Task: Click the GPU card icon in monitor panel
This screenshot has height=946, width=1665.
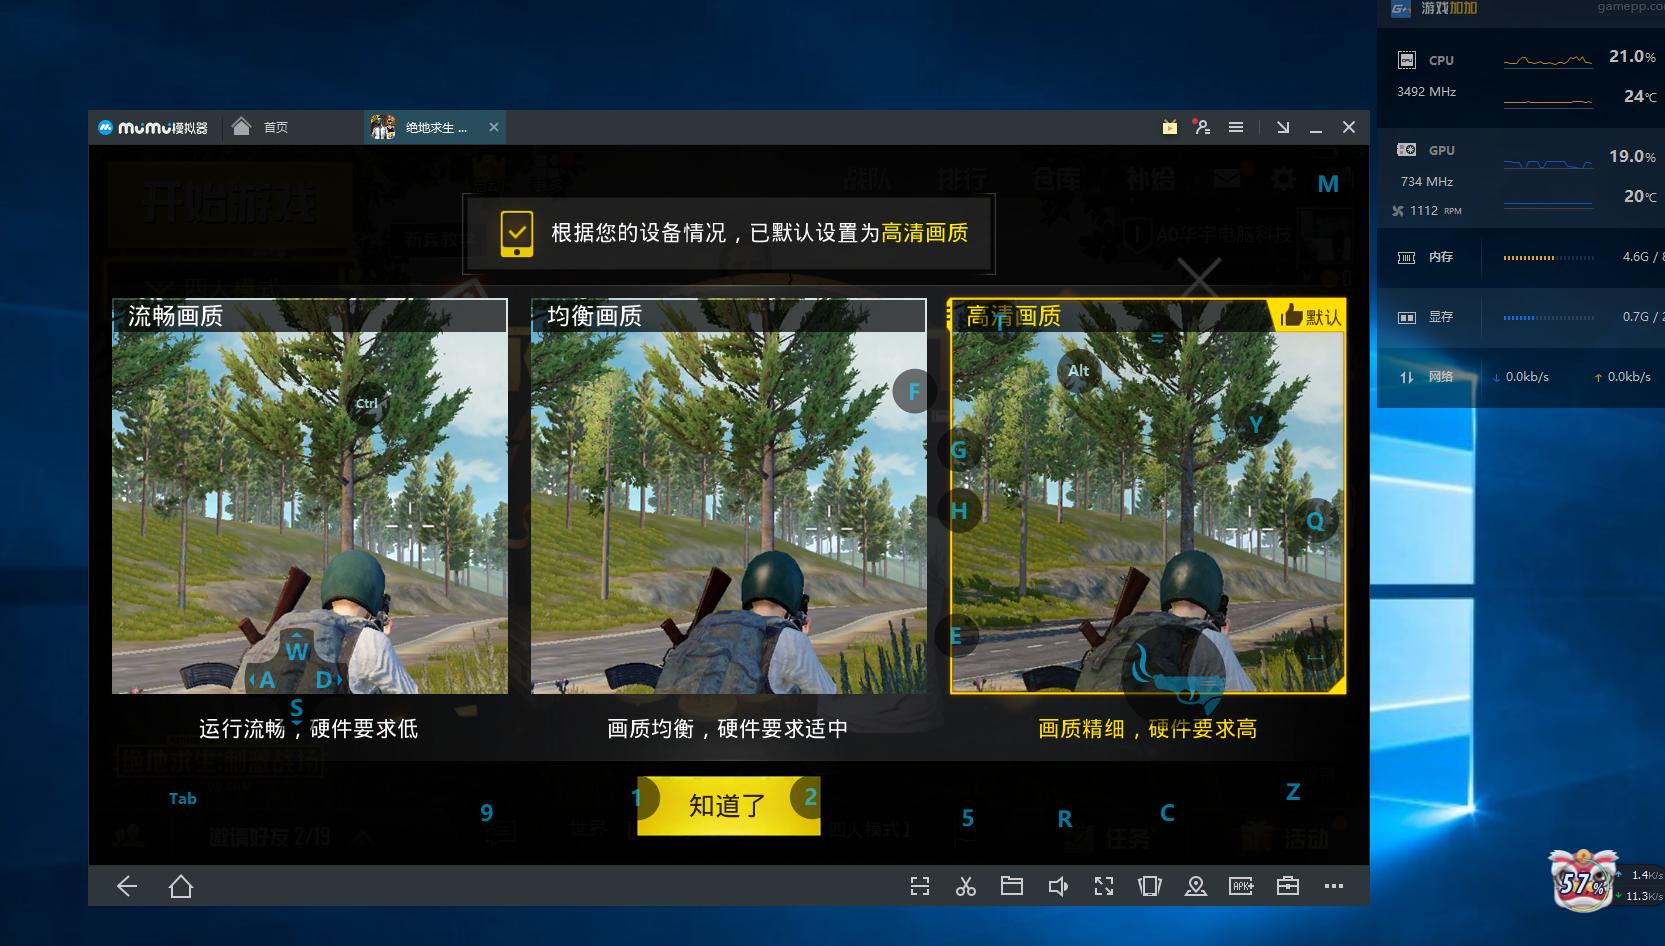Action: [x=1406, y=150]
